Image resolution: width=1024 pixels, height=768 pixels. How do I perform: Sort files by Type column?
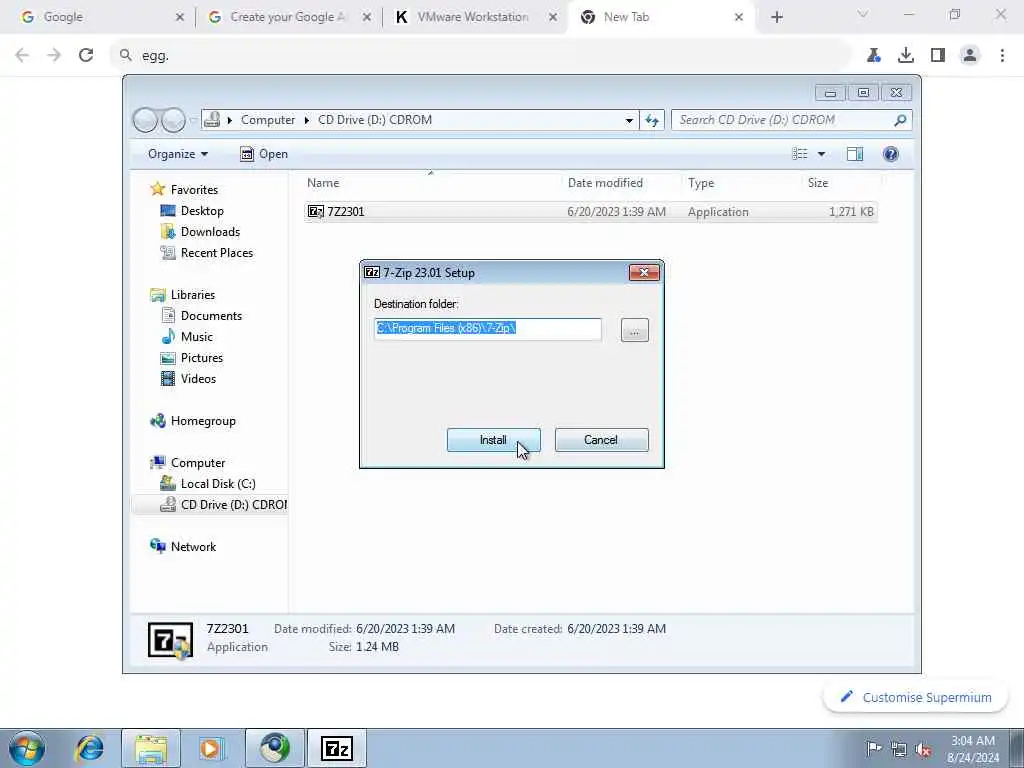click(701, 184)
